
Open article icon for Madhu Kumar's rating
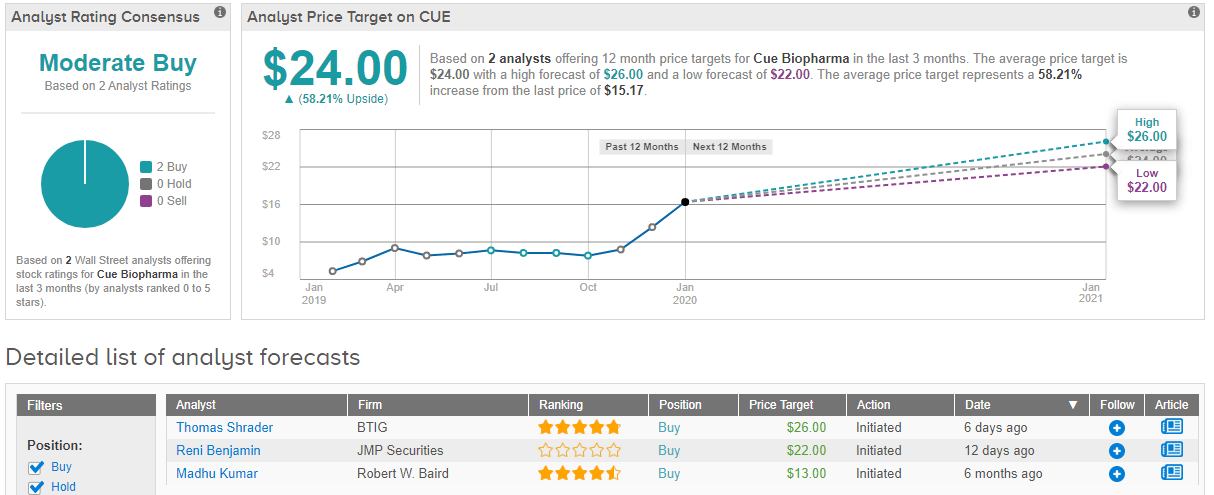tap(1171, 473)
